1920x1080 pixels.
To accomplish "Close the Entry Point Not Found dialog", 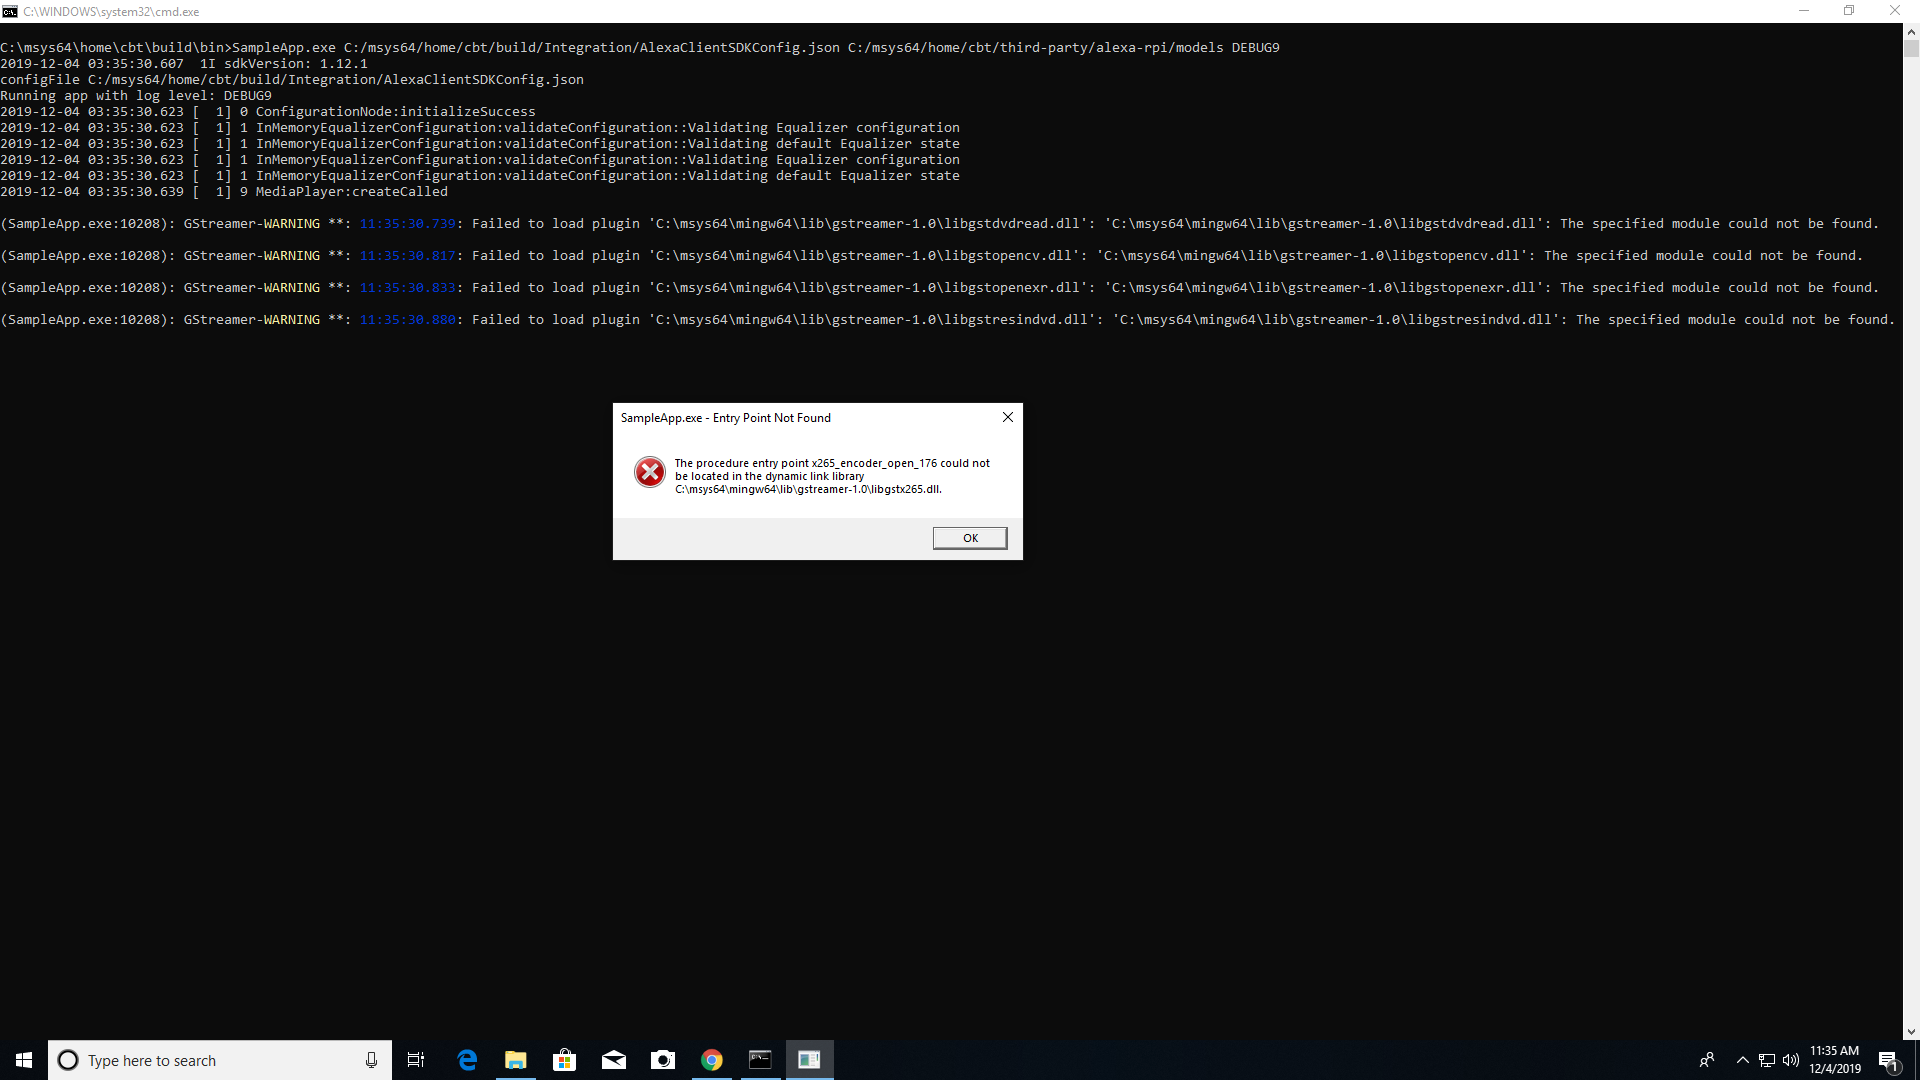I will (x=1007, y=417).
